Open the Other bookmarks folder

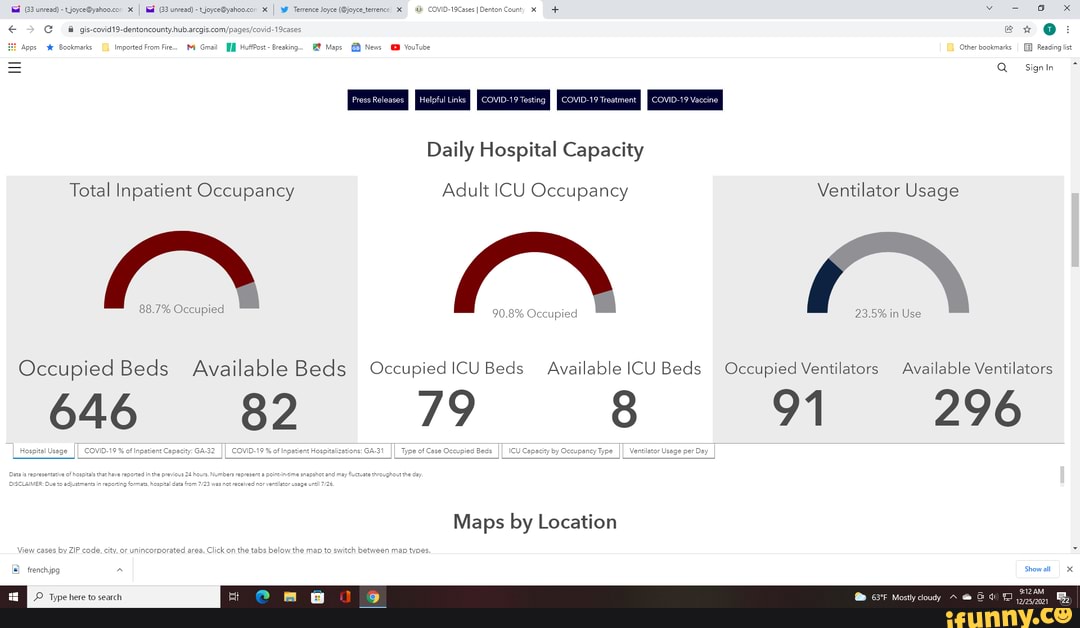tap(979, 47)
